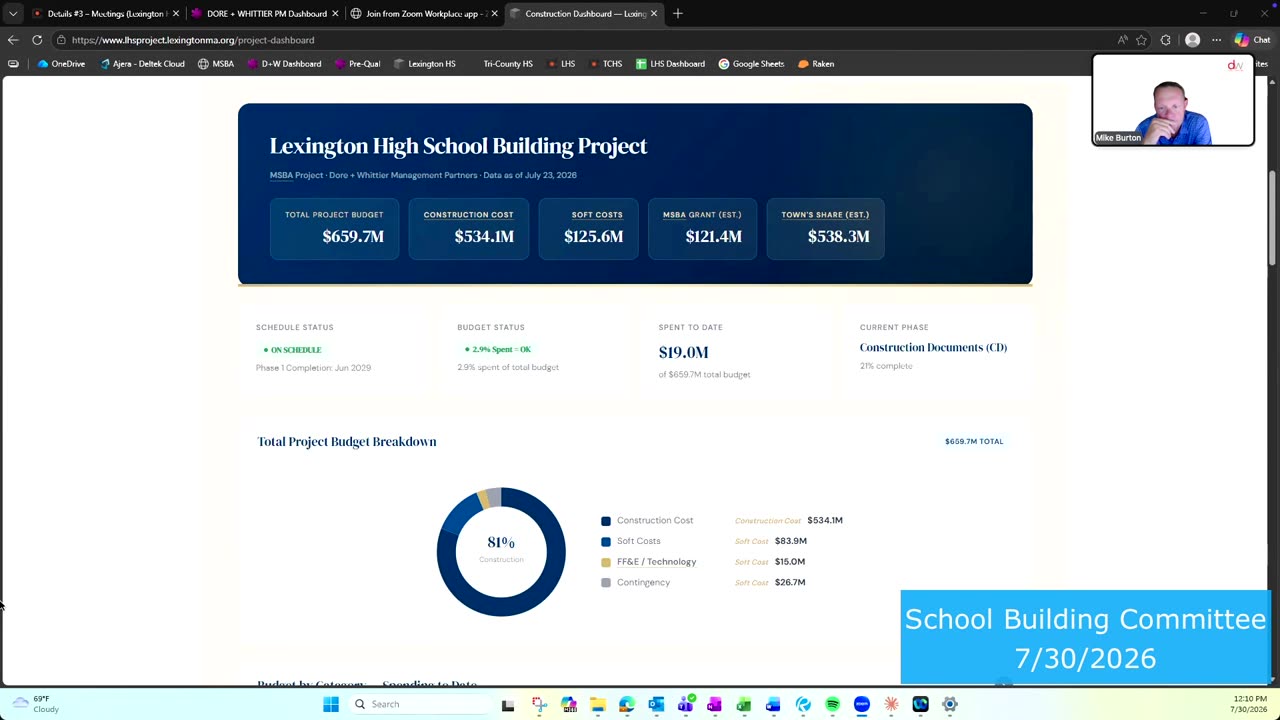The image size is (1280, 720).
Task: Open Copilot Chat sidebar
Action: (1252, 40)
